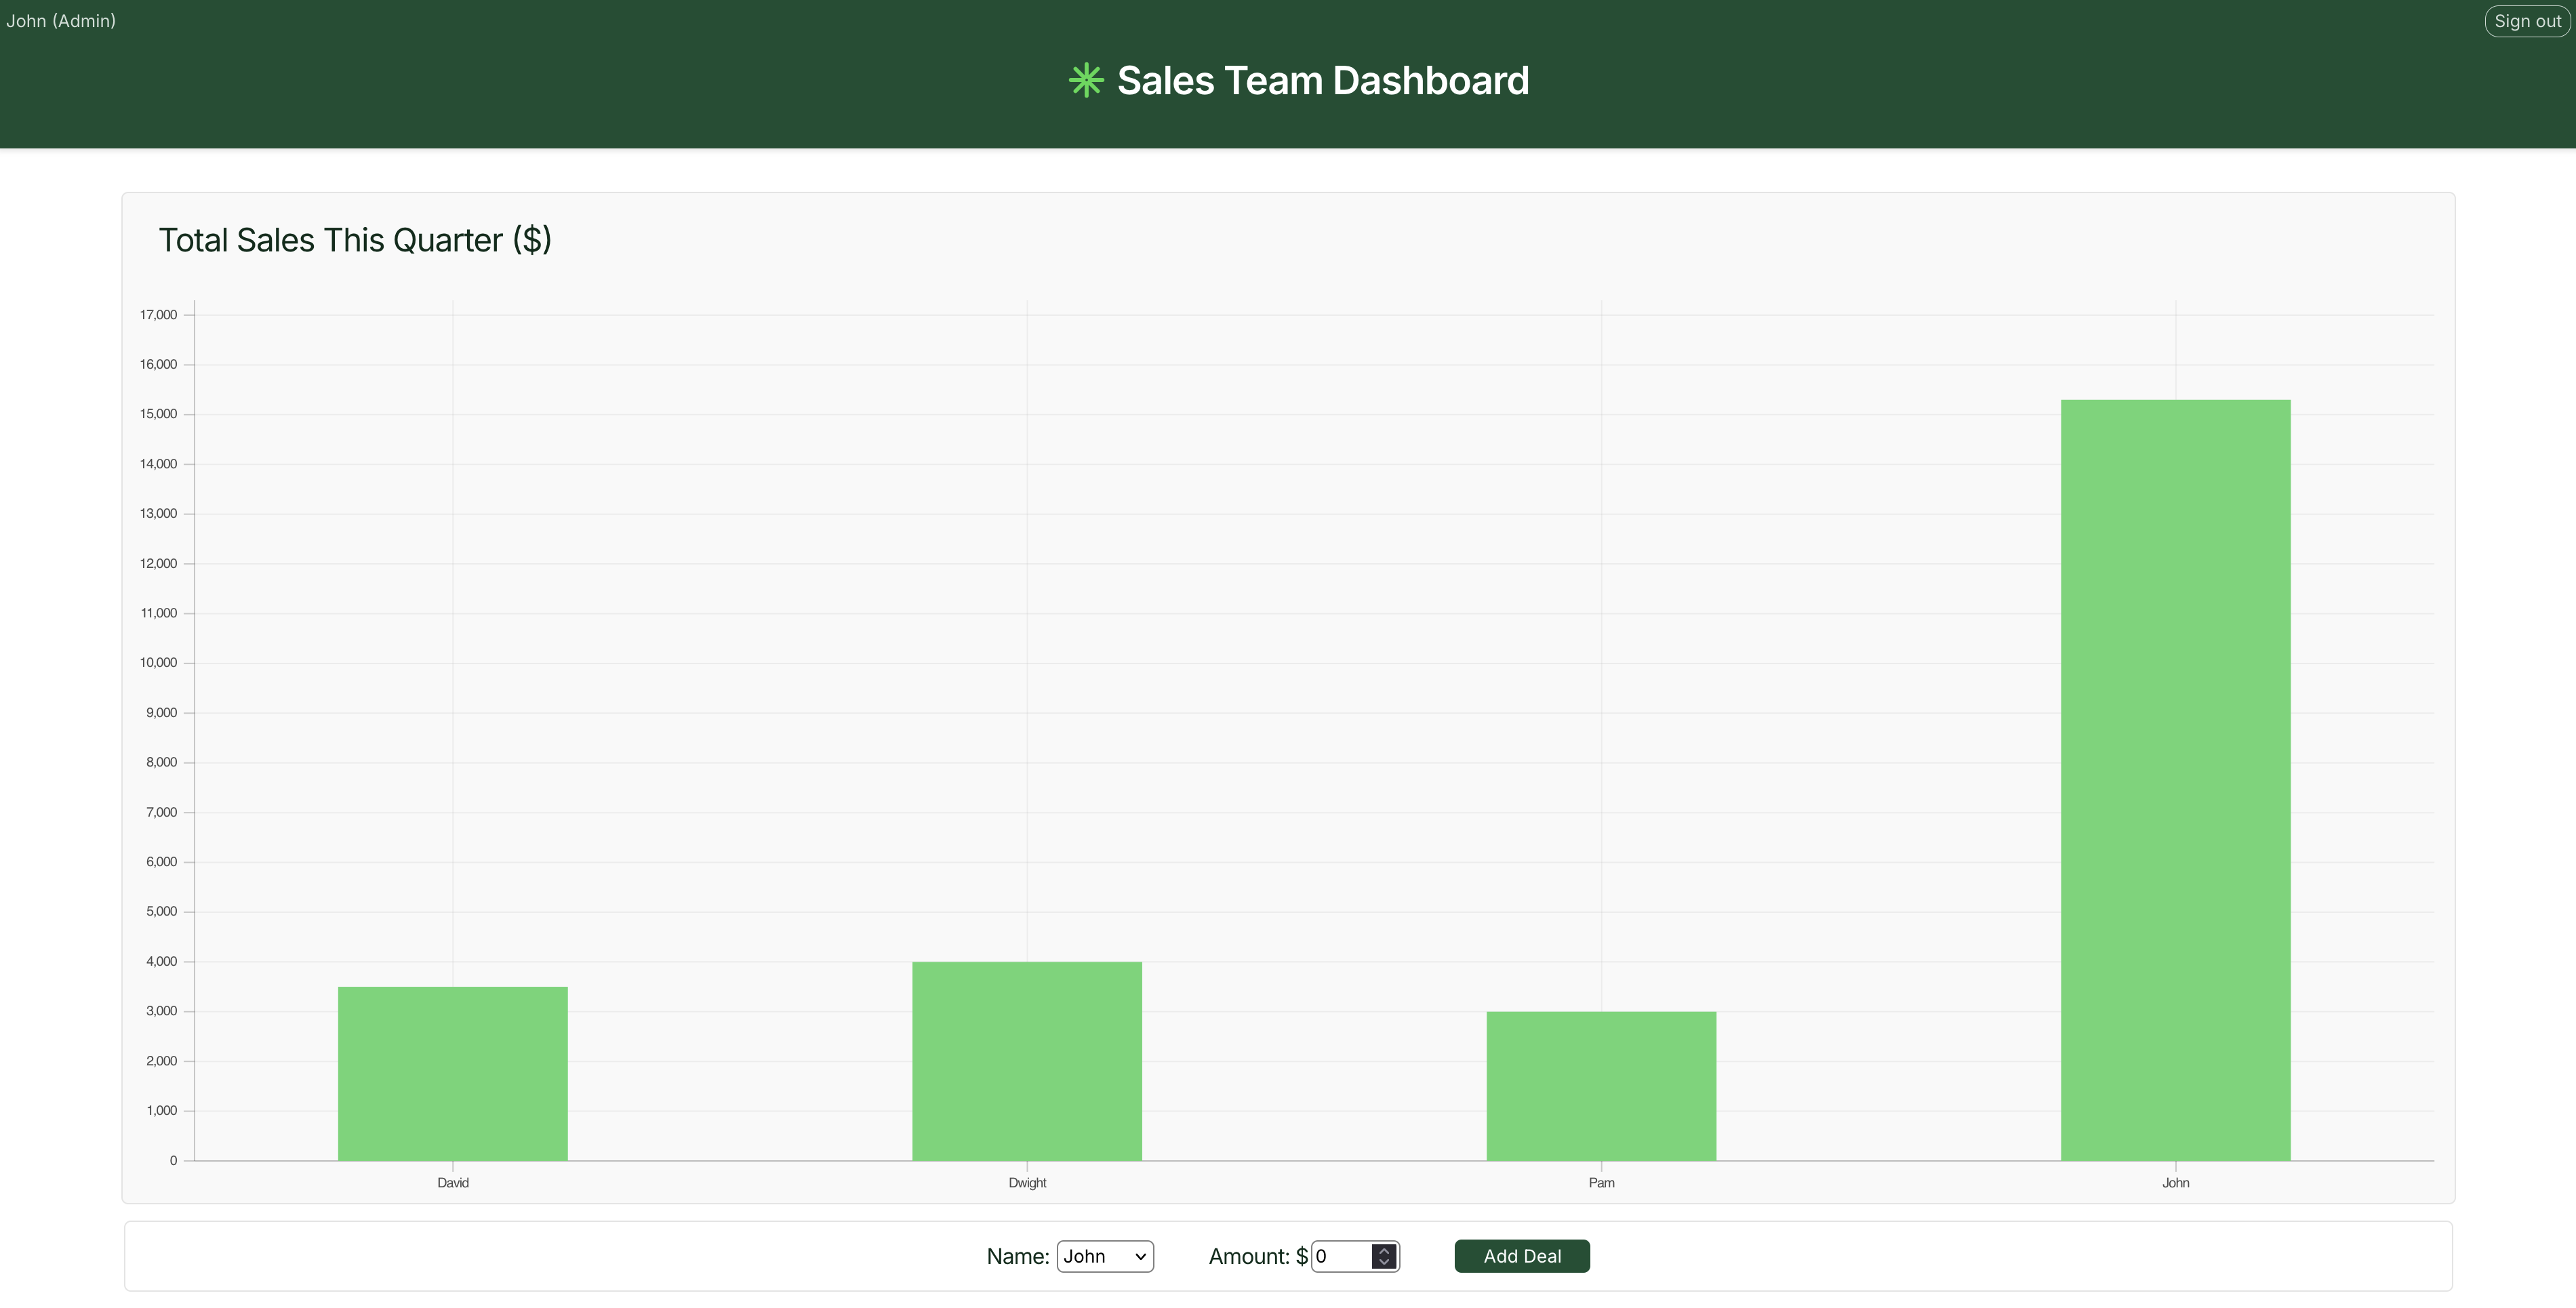The image size is (2576, 1308).
Task: Click David's sales bar in chart
Action: coord(452,1073)
